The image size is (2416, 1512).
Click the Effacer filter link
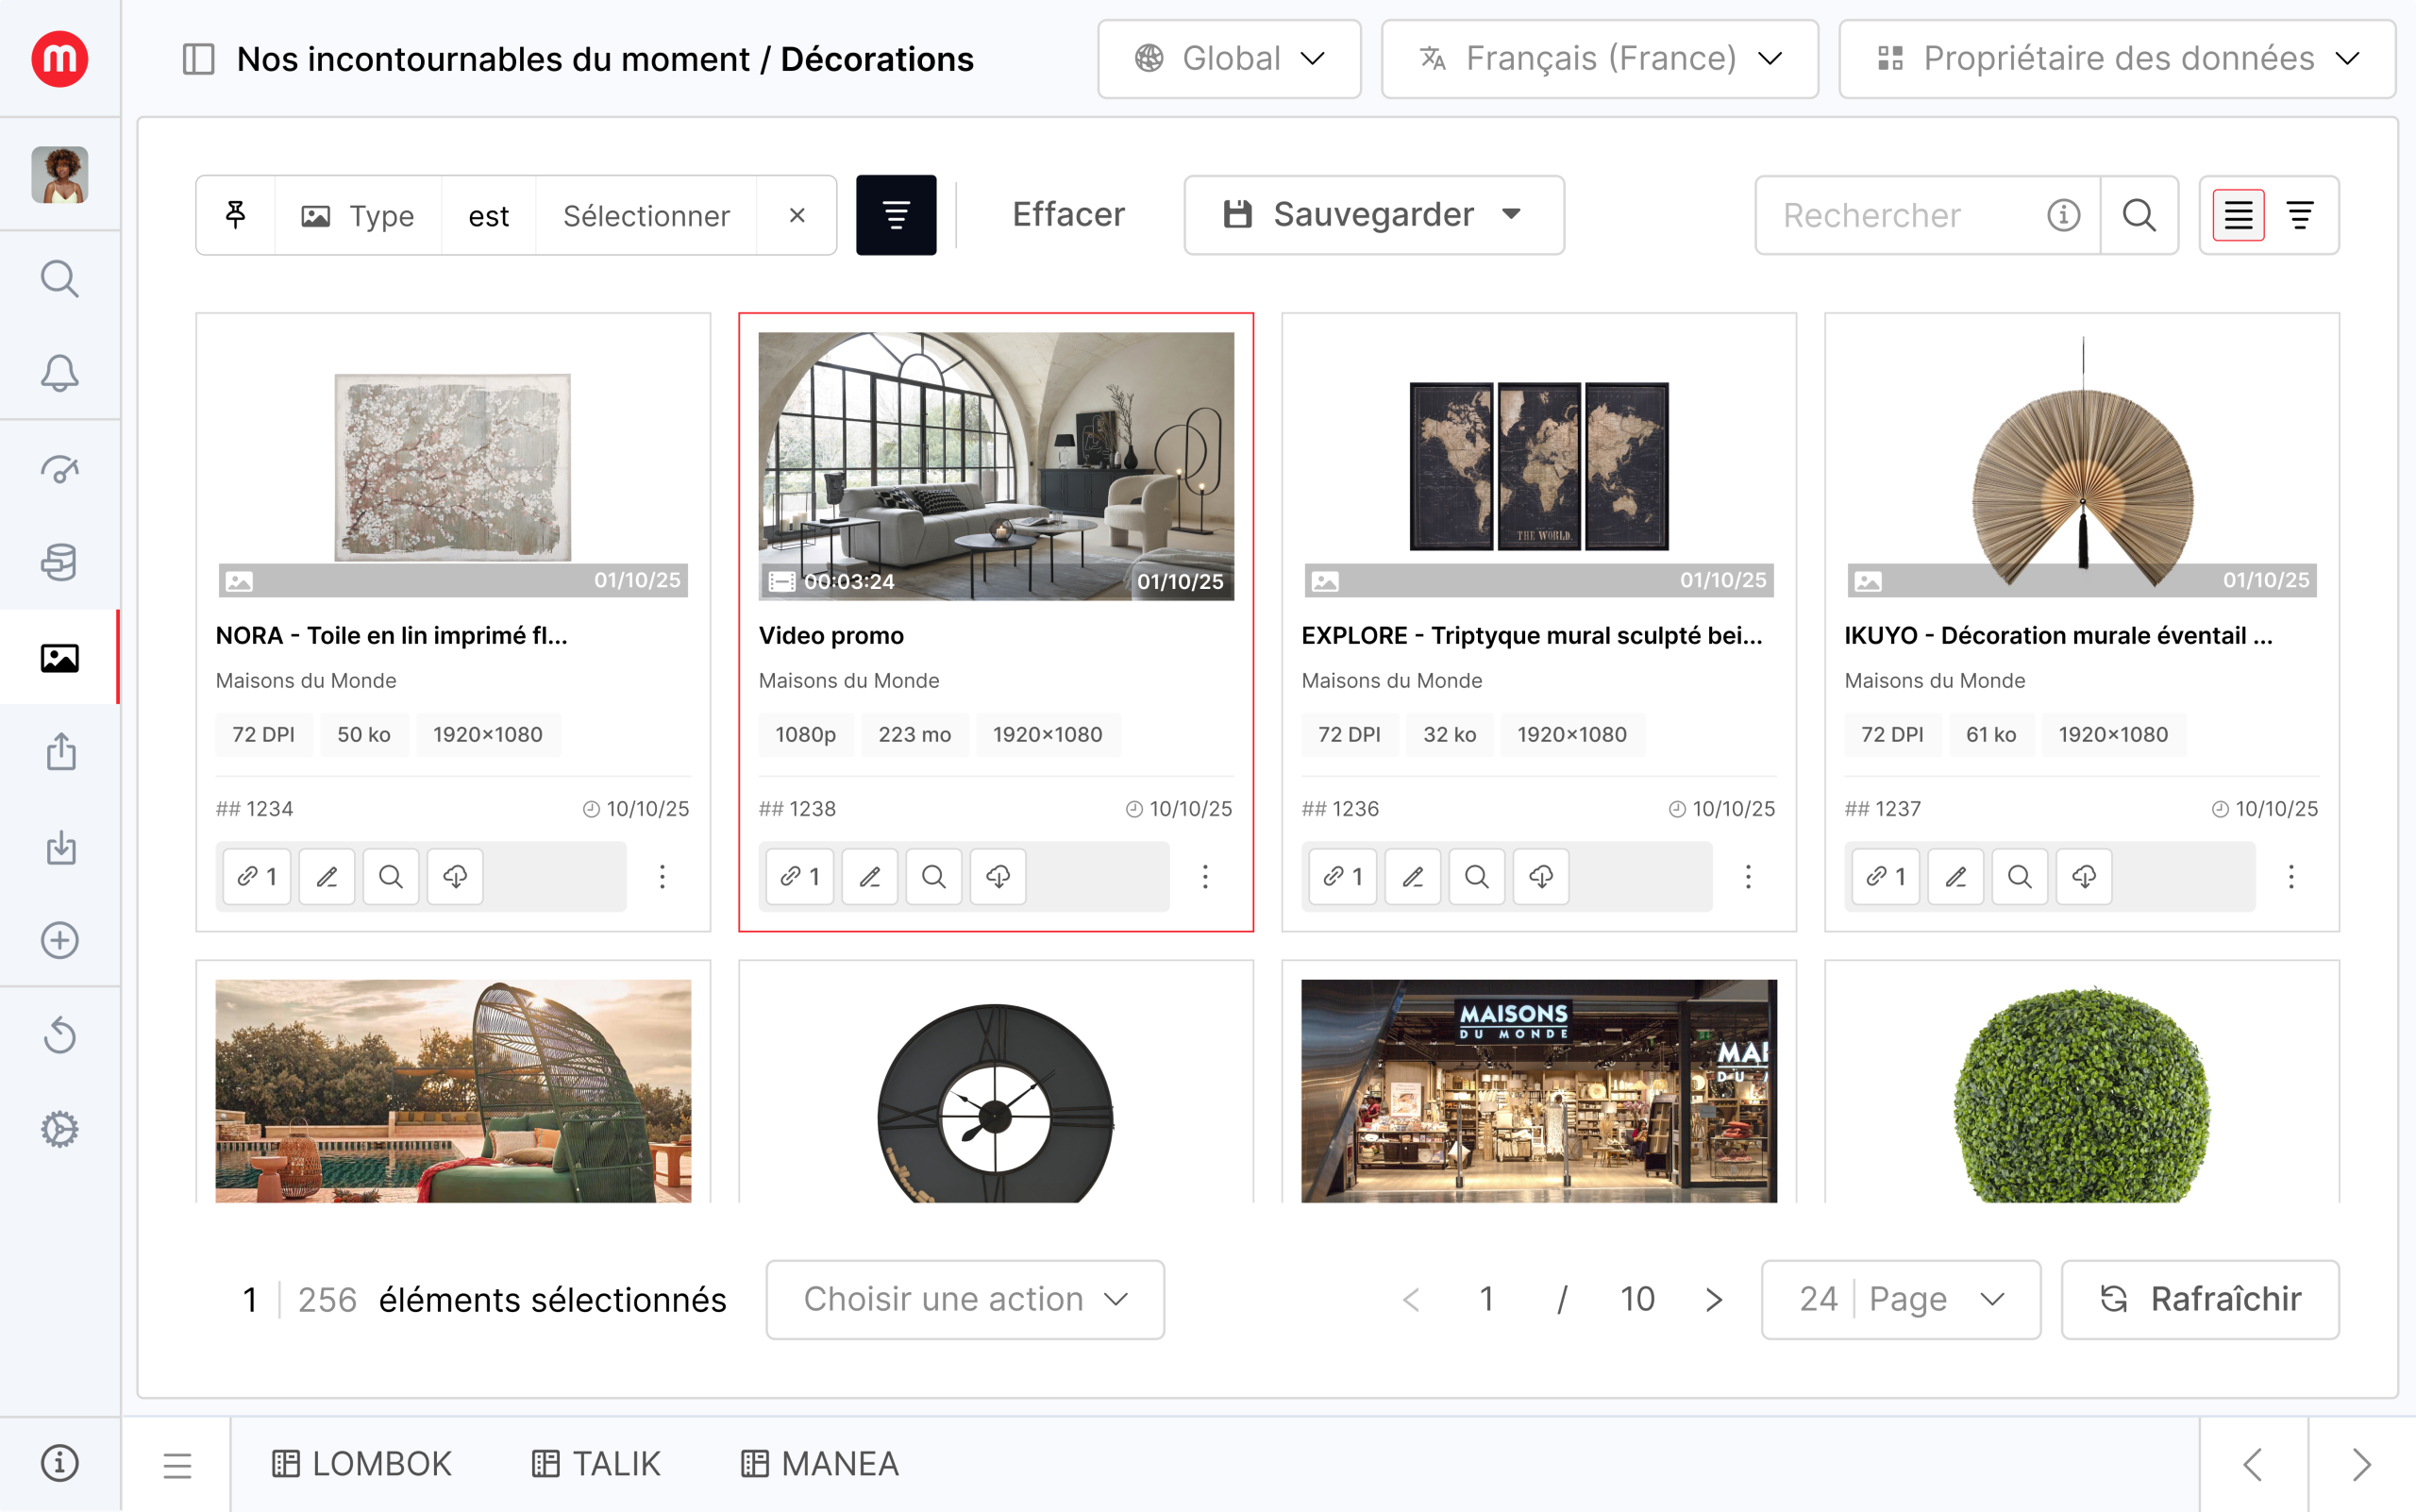click(1068, 215)
